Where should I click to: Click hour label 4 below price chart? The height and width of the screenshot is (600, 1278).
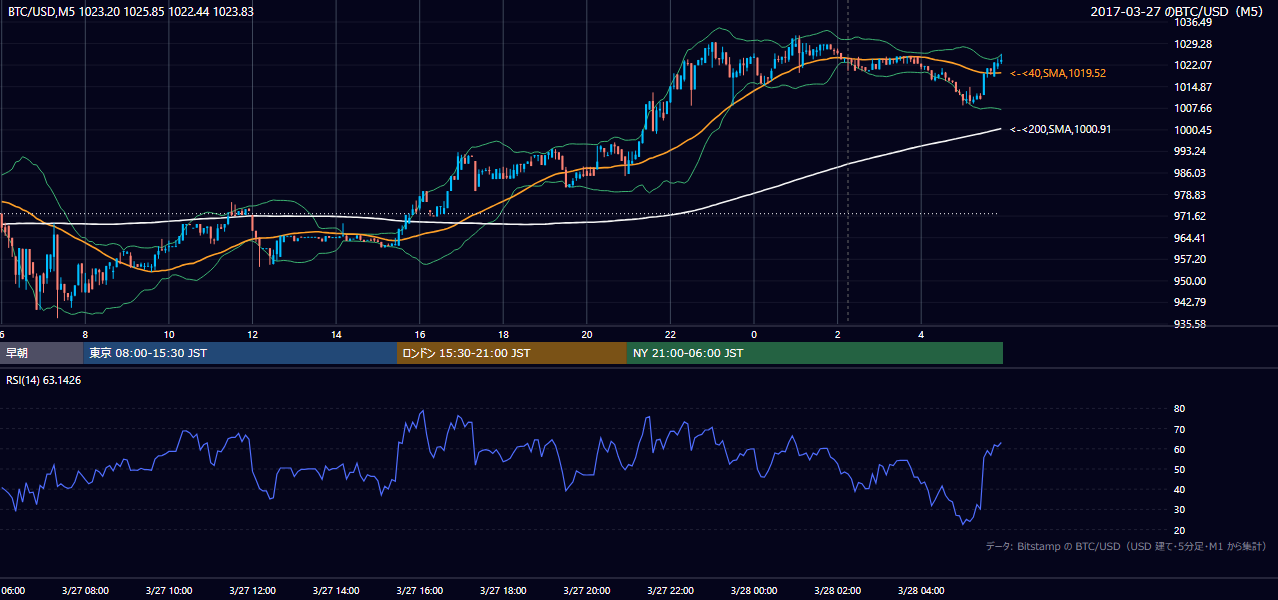point(921,334)
